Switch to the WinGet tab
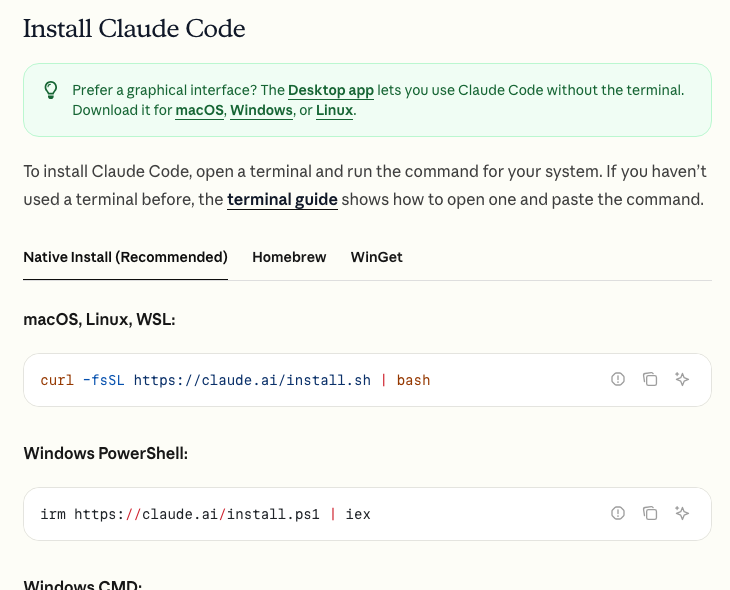The height and width of the screenshot is (590, 730). (377, 257)
